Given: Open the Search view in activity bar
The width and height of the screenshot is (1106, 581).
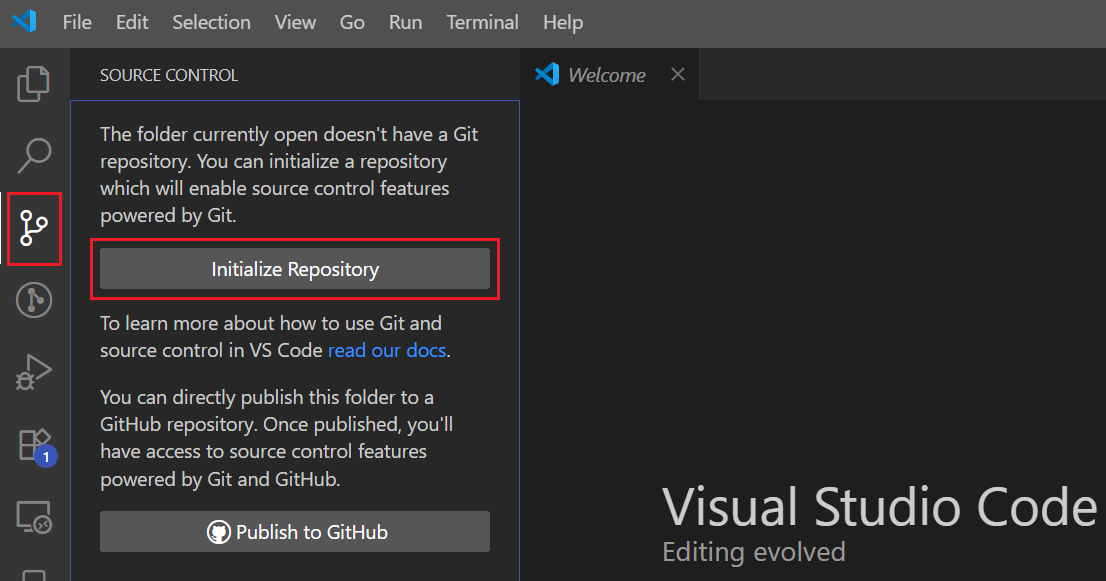Looking at the screenshot, I should pos(34,155).
